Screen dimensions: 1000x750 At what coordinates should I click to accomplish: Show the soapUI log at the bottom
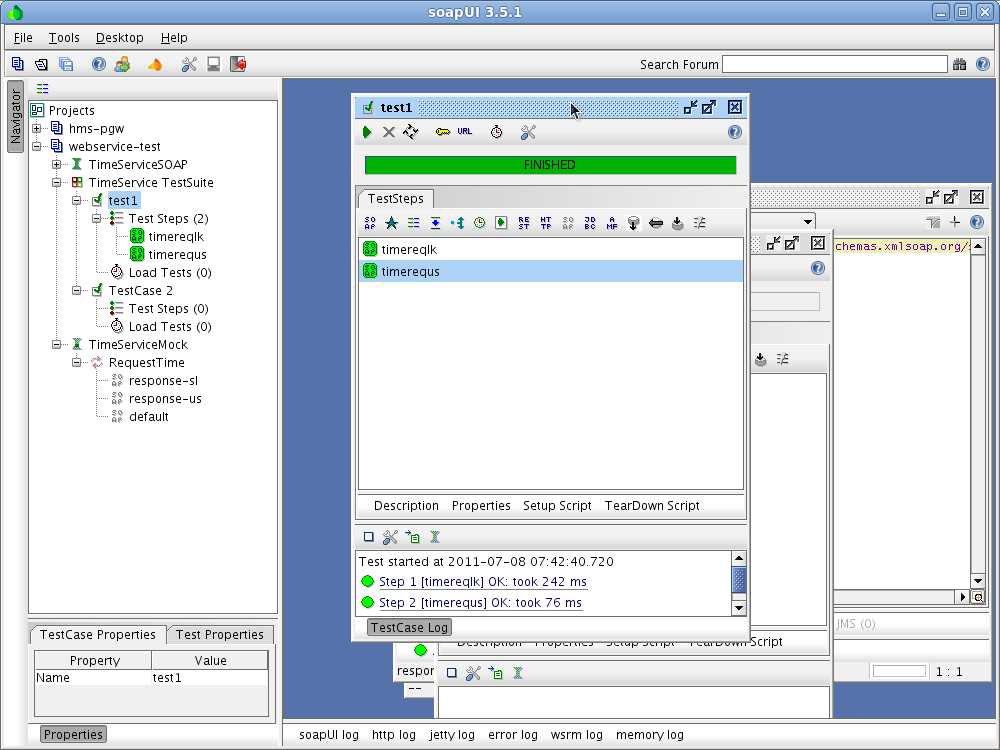pos(328,735)
